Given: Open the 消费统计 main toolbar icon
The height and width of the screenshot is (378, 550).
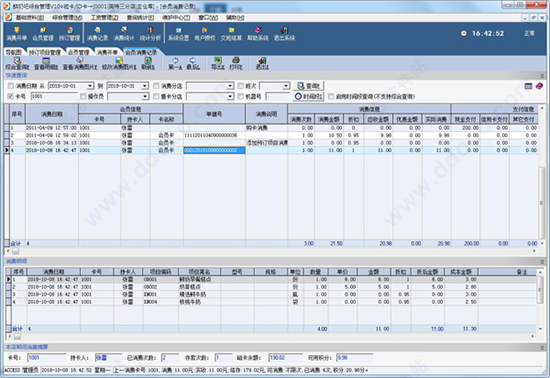Looking at the screenshot, I should tap(124, 34).
